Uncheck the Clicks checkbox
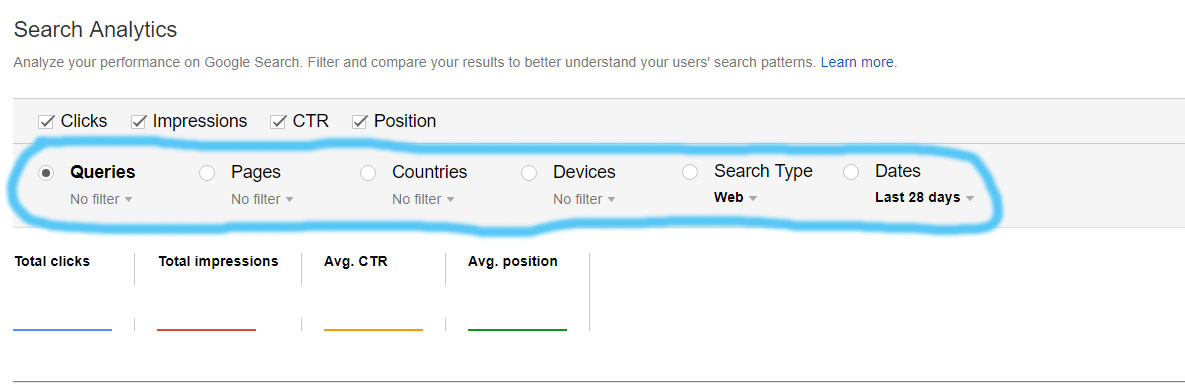Viewport: 1185px width, 384px height. pyautogui.click(x=46, y=122)
